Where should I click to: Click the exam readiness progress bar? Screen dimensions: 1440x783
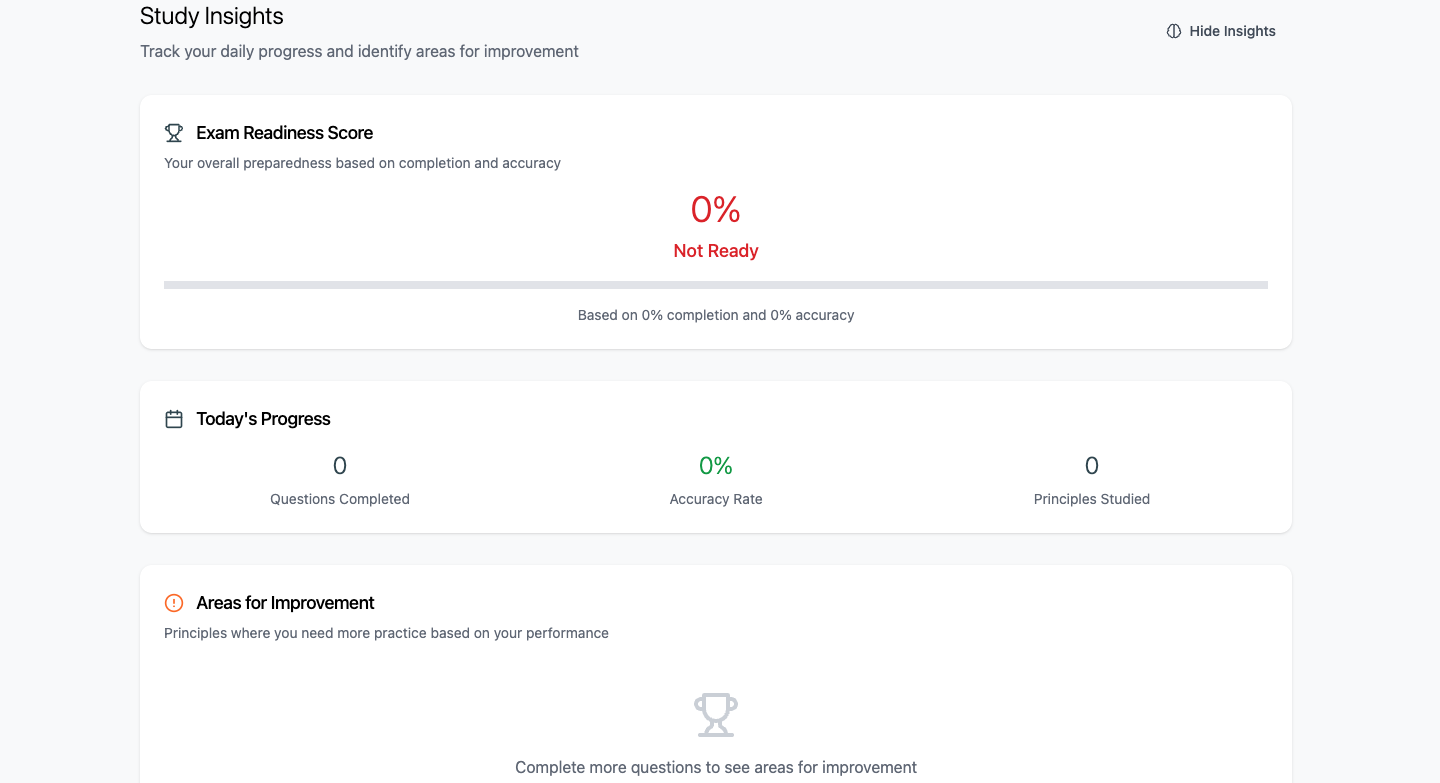click(716, 285)
